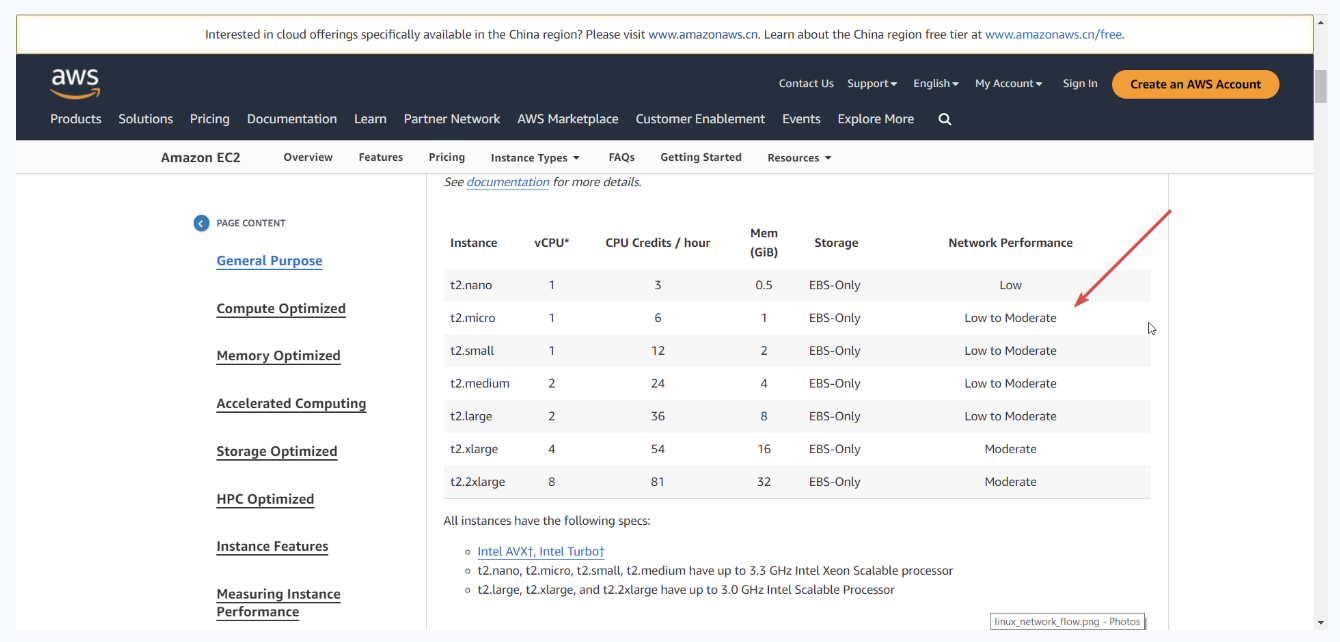Go to the Pricing top navigation item

(x=210, y=119)
